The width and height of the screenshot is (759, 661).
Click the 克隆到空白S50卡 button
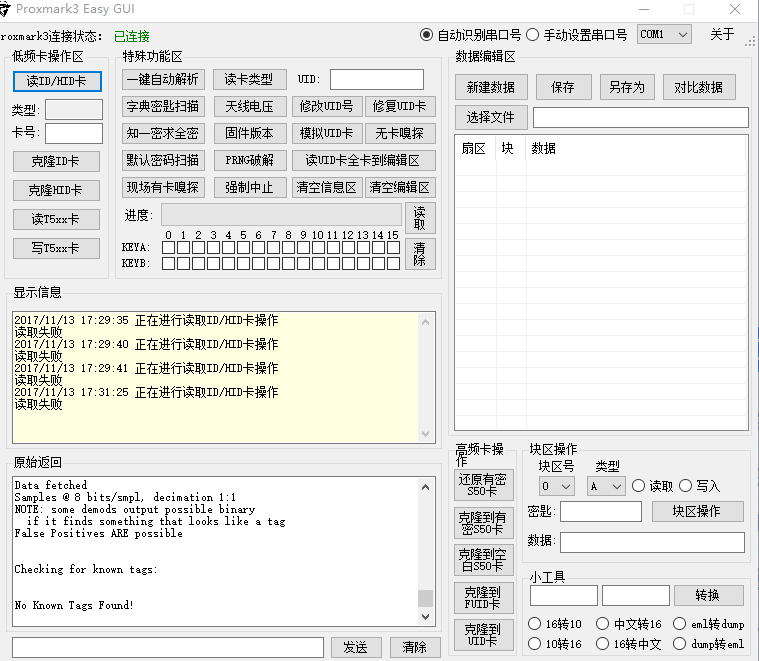pyautogui.click(x=483, y=560)
